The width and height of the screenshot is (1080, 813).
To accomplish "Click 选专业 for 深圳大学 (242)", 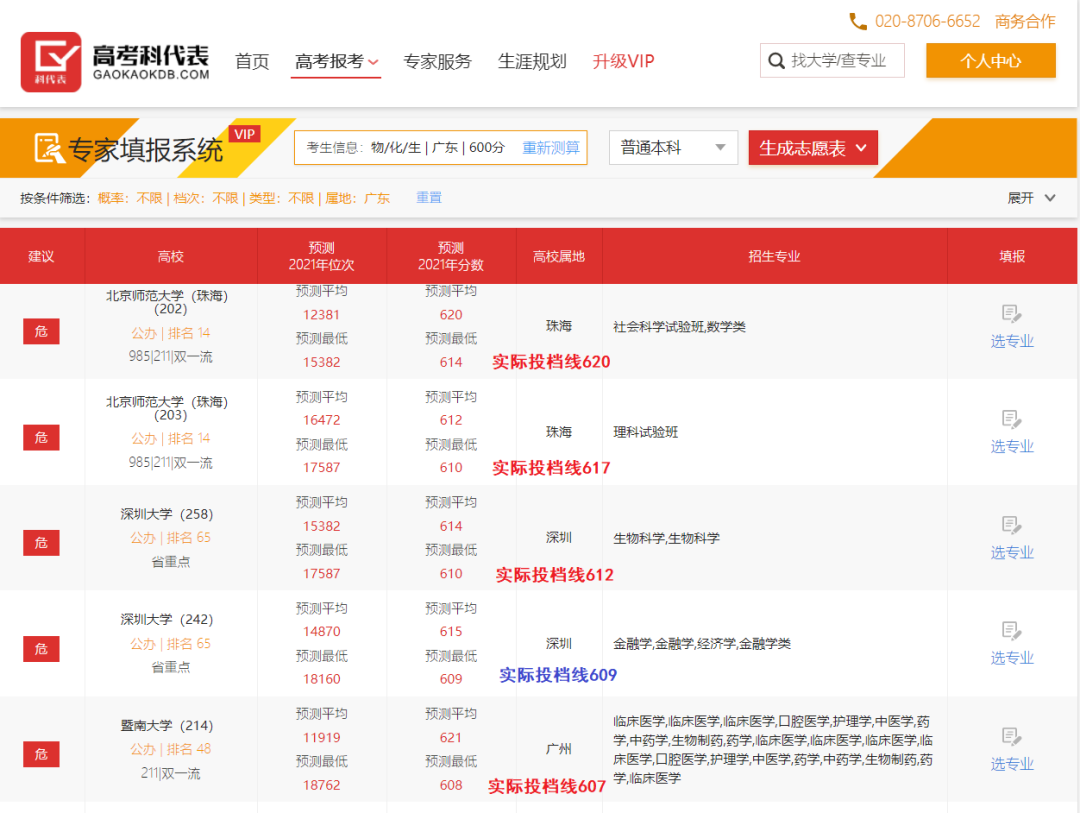I will point(1012,658).
